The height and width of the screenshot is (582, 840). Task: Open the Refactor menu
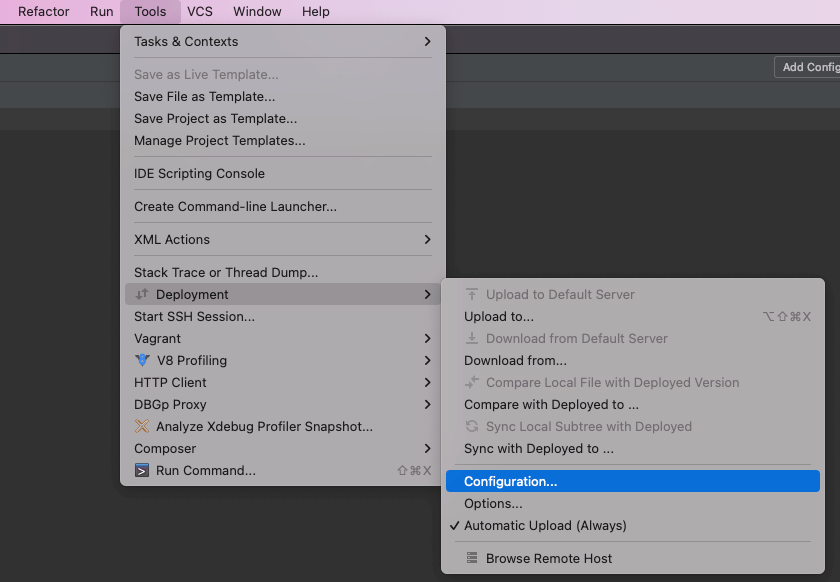[x=44, y=11]
